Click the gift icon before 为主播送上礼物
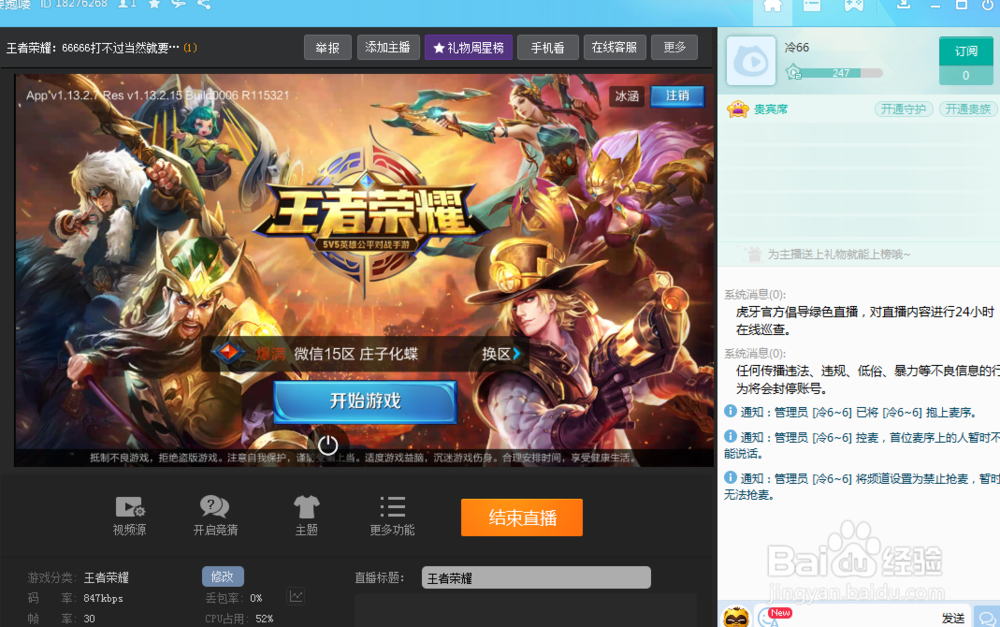The height and width of the screenshot is (627, 1000). point(754,254)
